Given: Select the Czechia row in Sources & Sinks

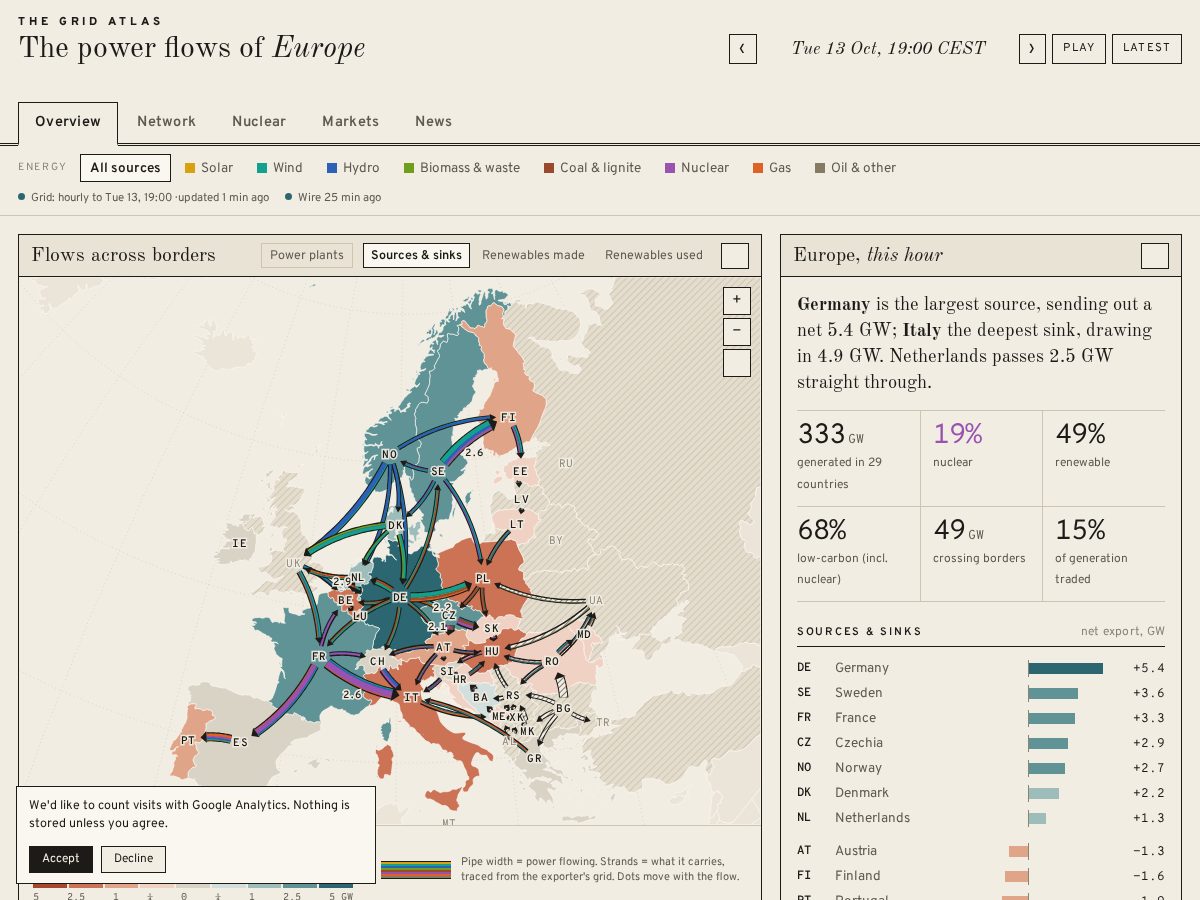Looking at the screenshot, I should (981, 743).
